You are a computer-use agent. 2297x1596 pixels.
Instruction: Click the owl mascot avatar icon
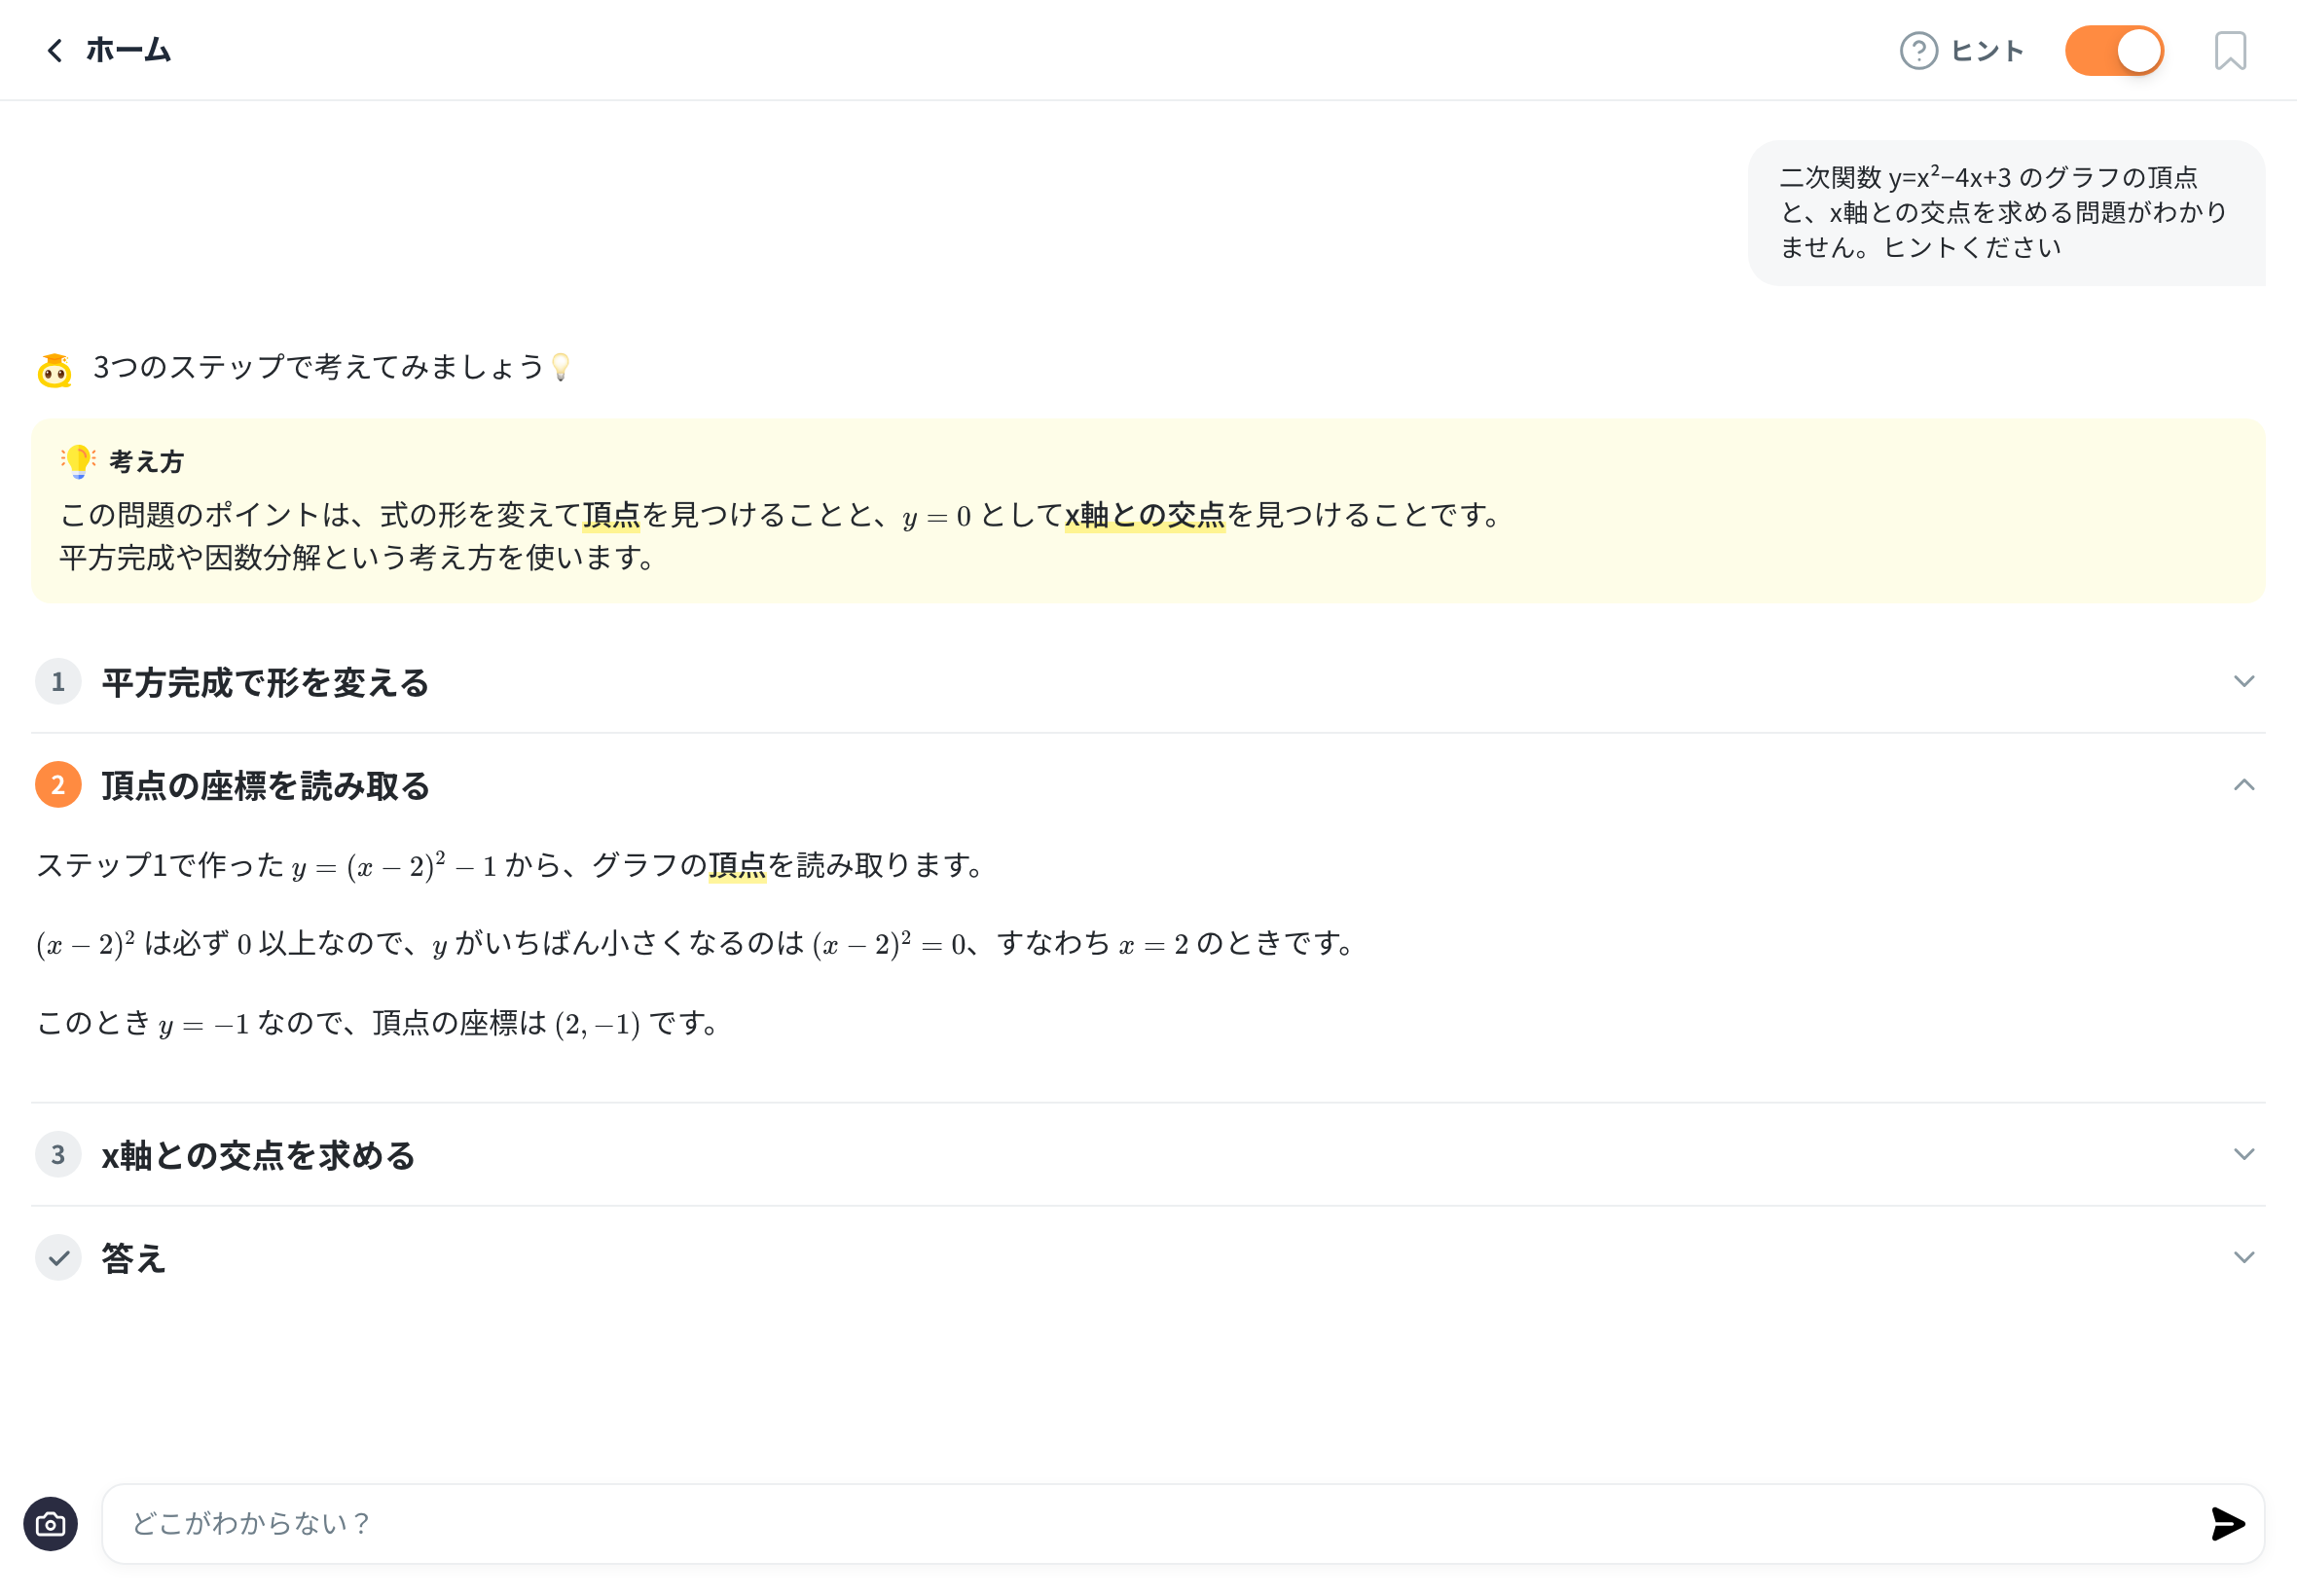[55, 369]
